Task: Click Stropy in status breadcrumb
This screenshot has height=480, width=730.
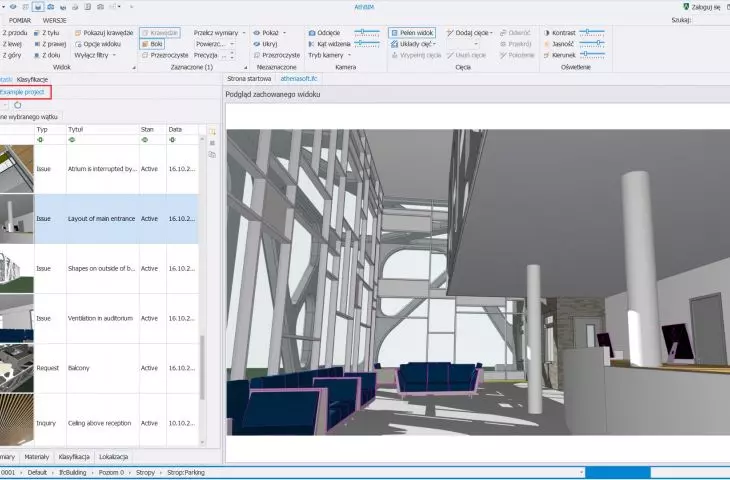Action: click(145, 473)
